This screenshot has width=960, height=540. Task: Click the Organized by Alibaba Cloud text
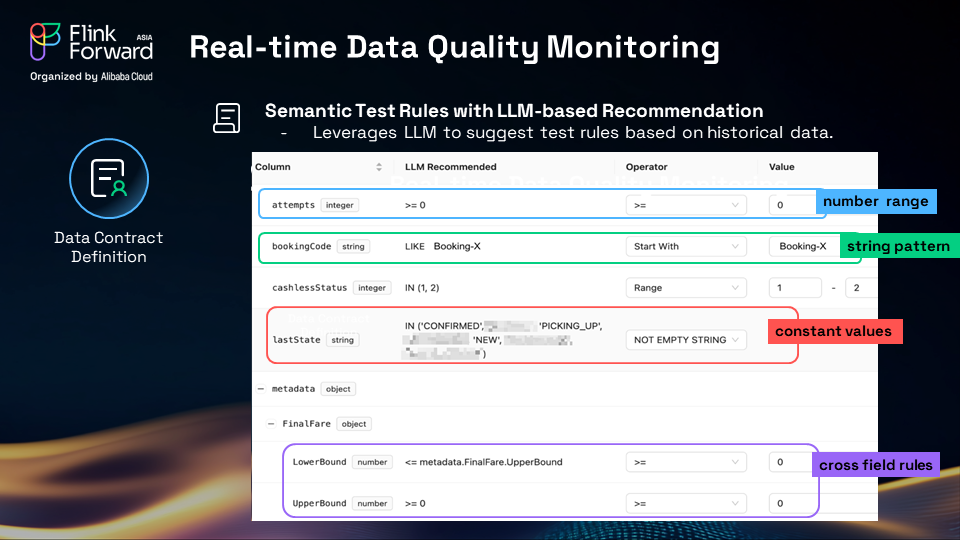(91, 77)
